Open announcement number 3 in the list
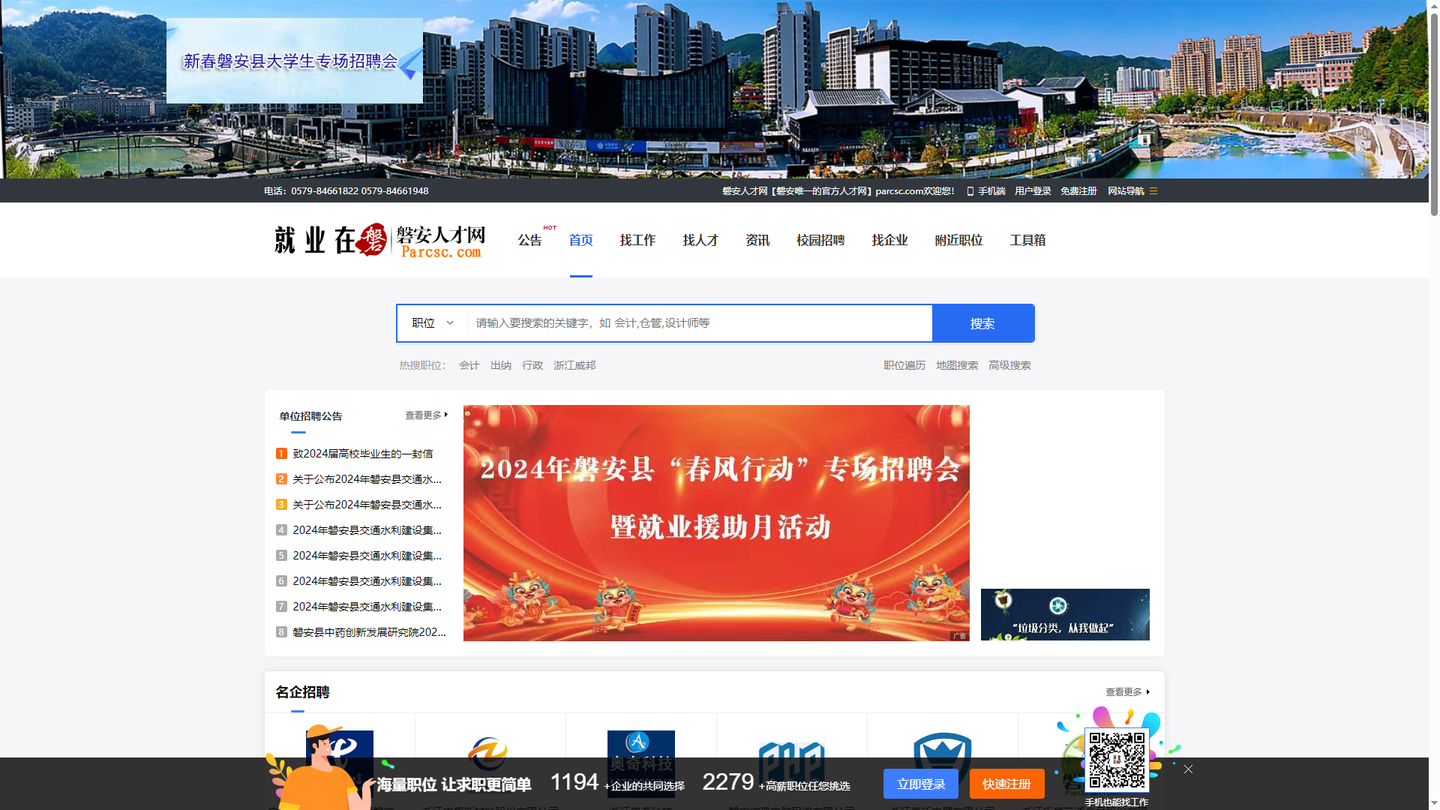Image resolution: width=1440 pixels, height=810 pixels. [367, 505]
